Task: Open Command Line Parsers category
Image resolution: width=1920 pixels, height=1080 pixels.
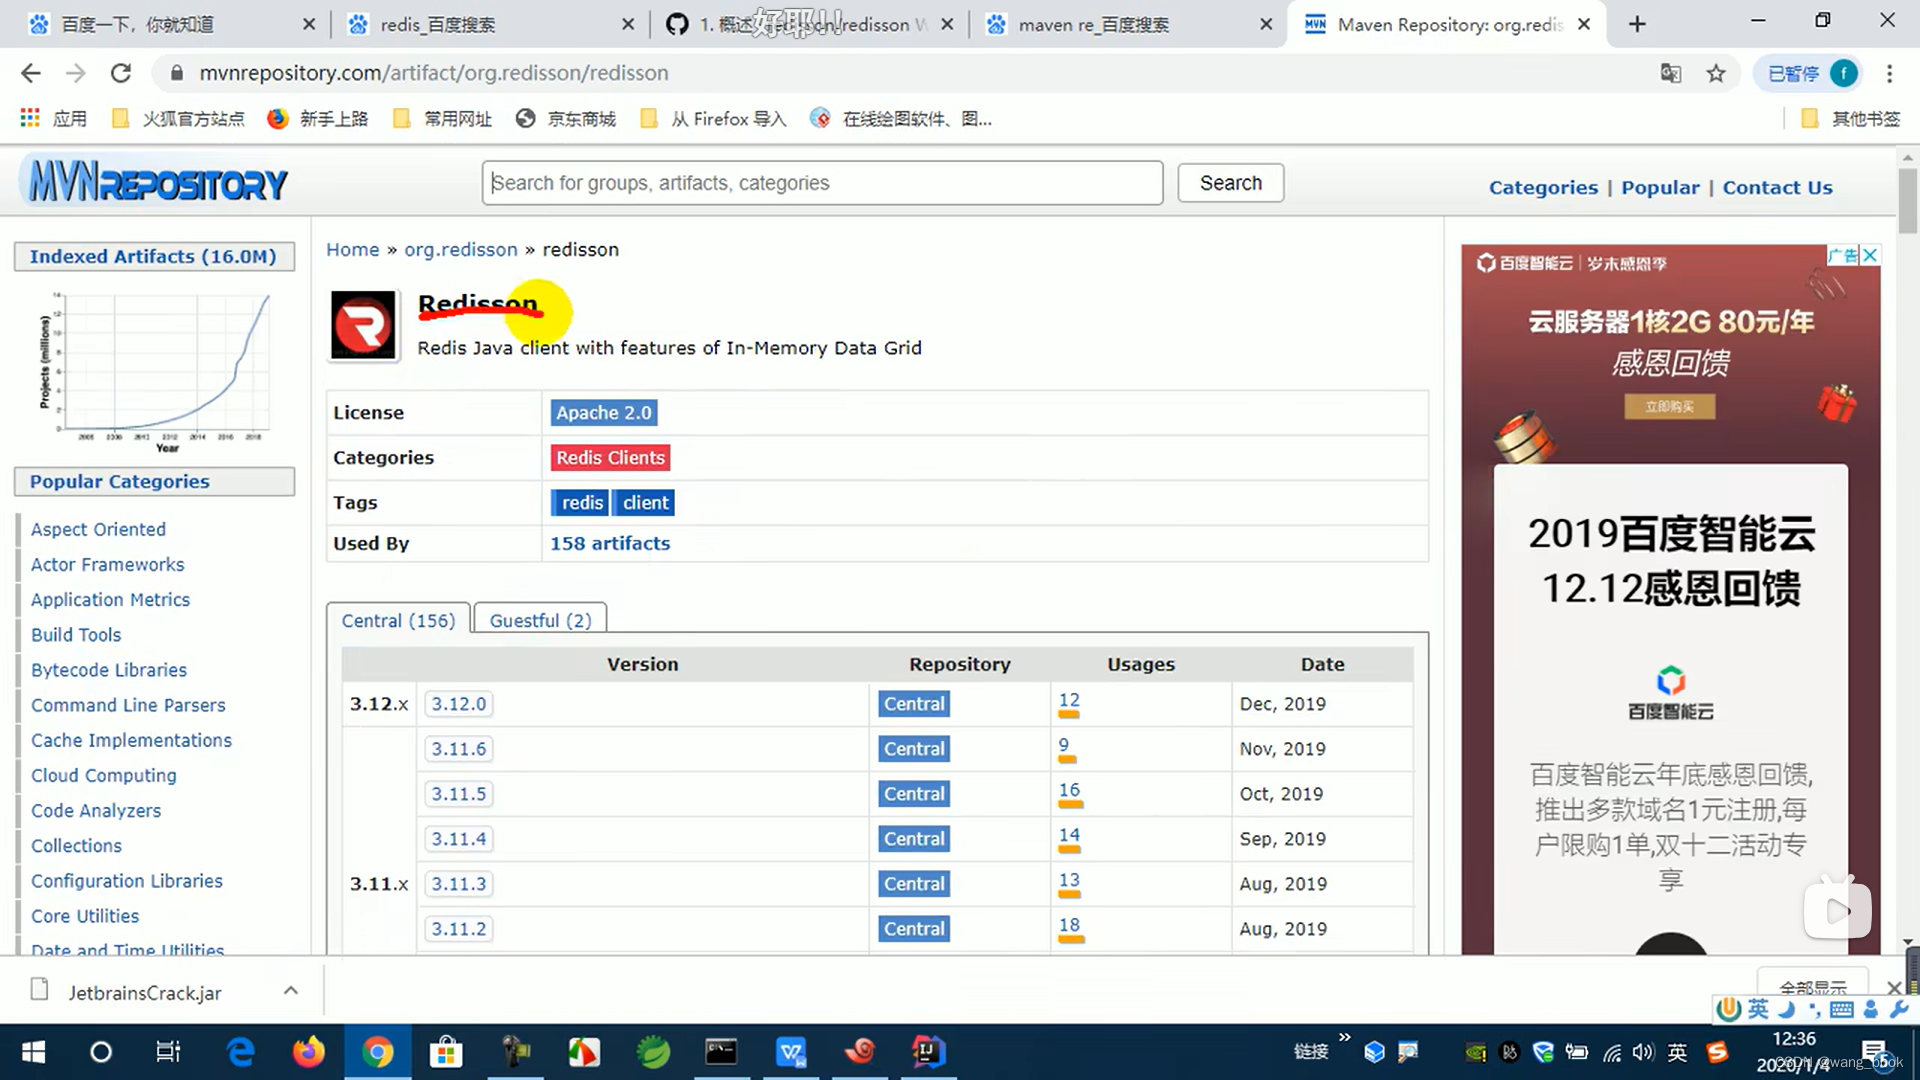Action: (128, 705)
